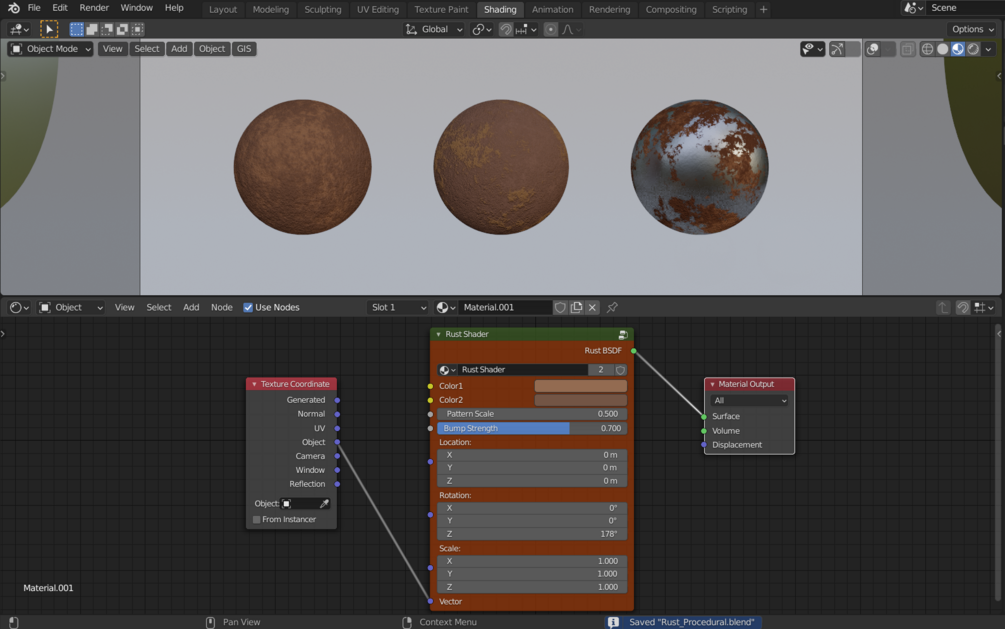Click the viewport View menu button

pyautogui.click(x=112, y=49)
